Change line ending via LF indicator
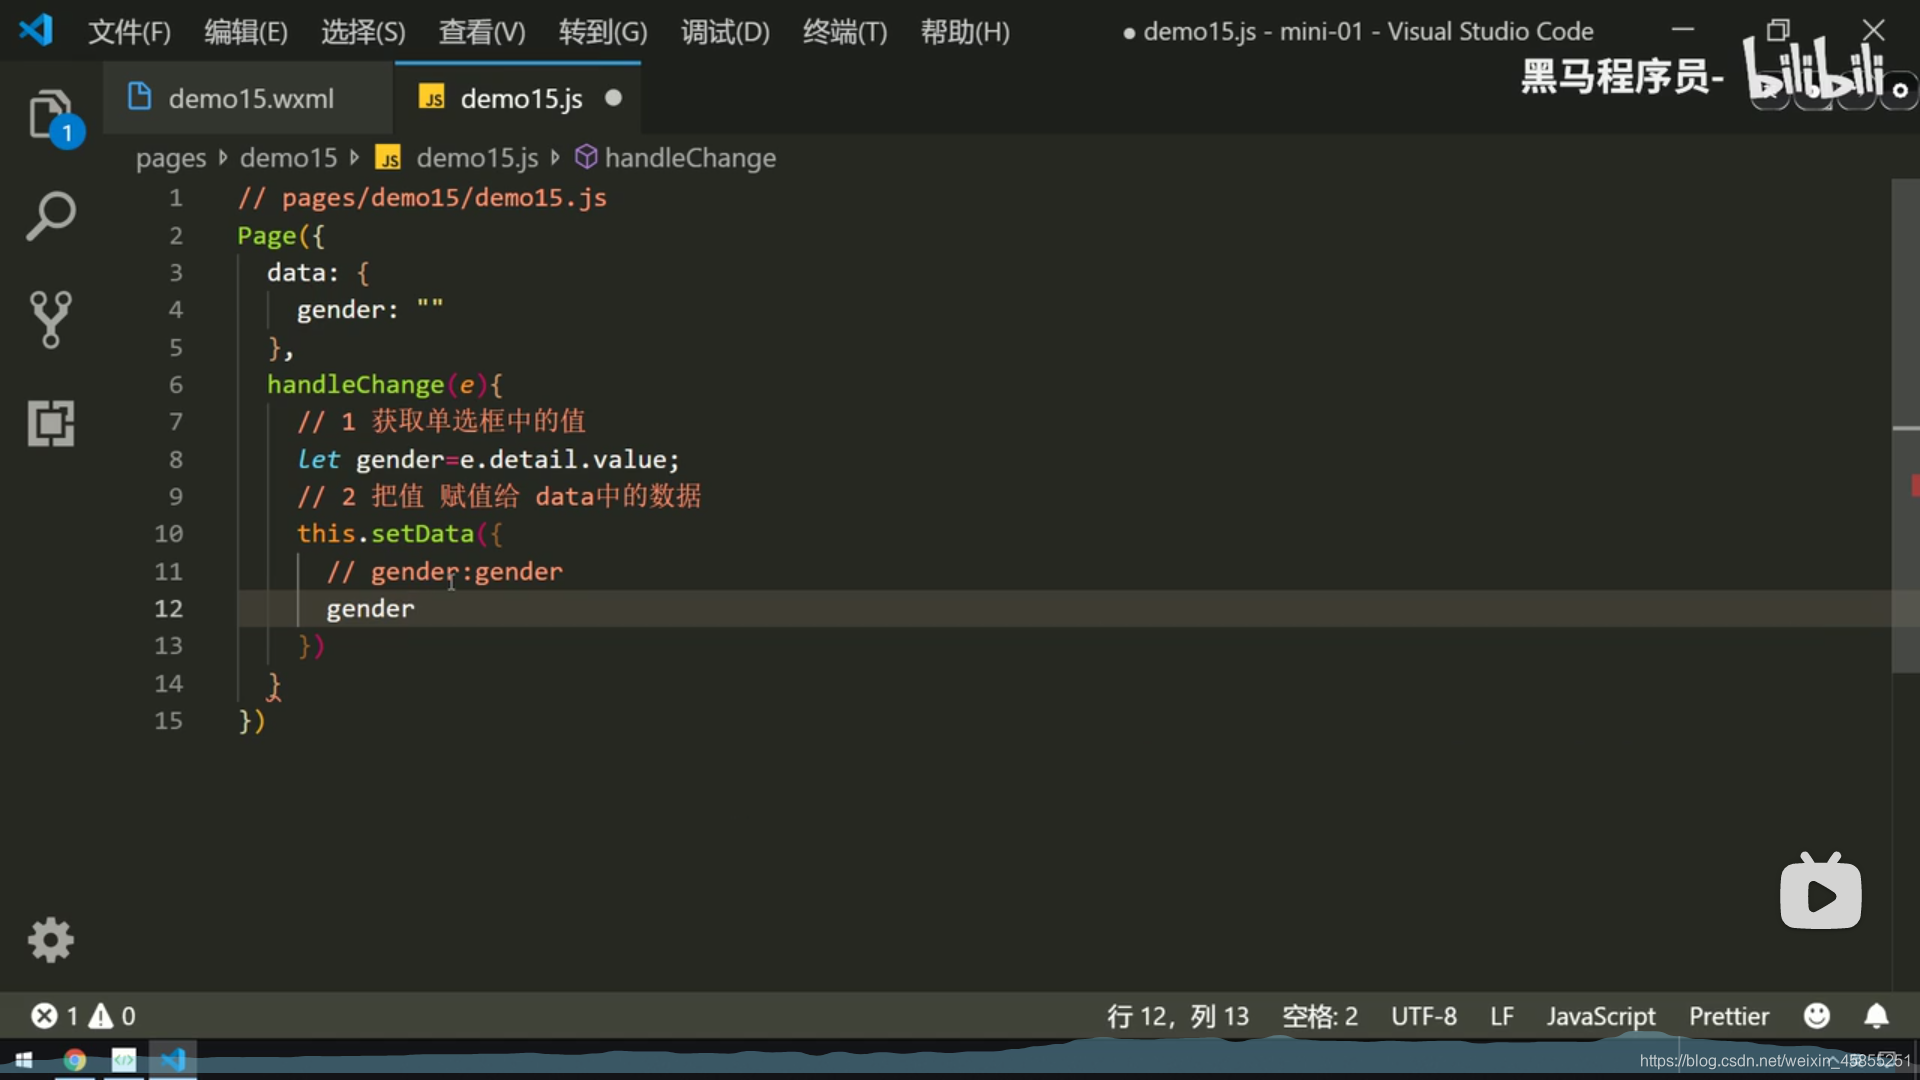This screenshot has width=1920, height=1080. [x=1502, y=1016]
